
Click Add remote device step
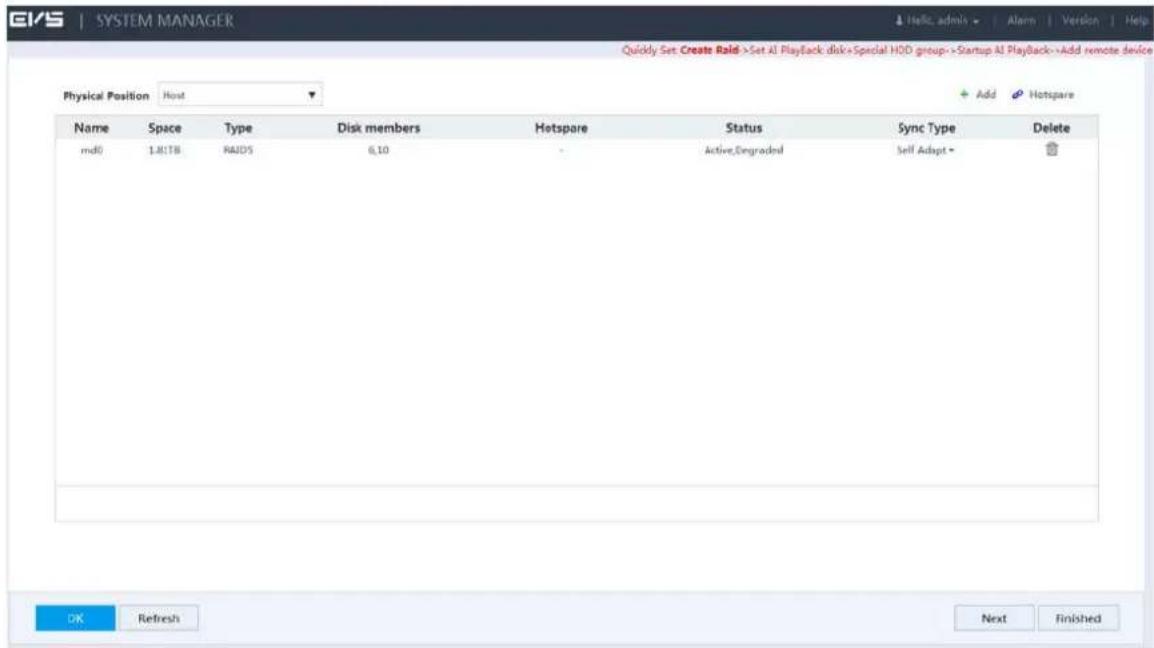[1105, 50]
